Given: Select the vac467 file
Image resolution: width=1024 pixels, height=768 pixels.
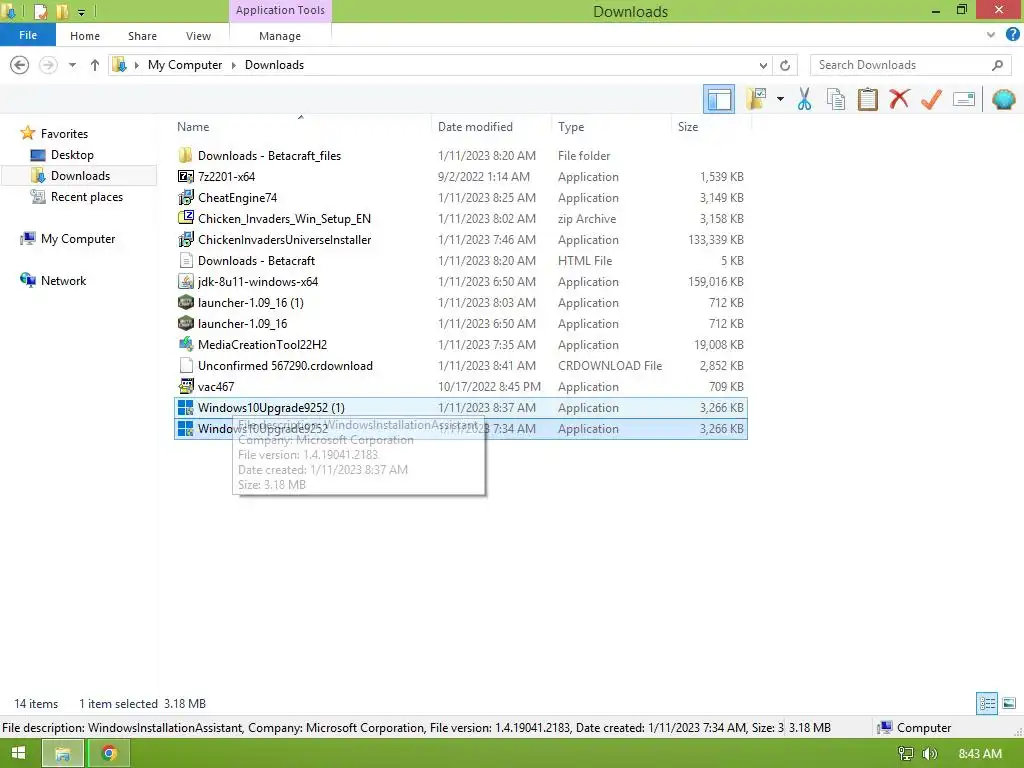Looking at the screenshot, I should pyautogui.click(x=460, y=387).
